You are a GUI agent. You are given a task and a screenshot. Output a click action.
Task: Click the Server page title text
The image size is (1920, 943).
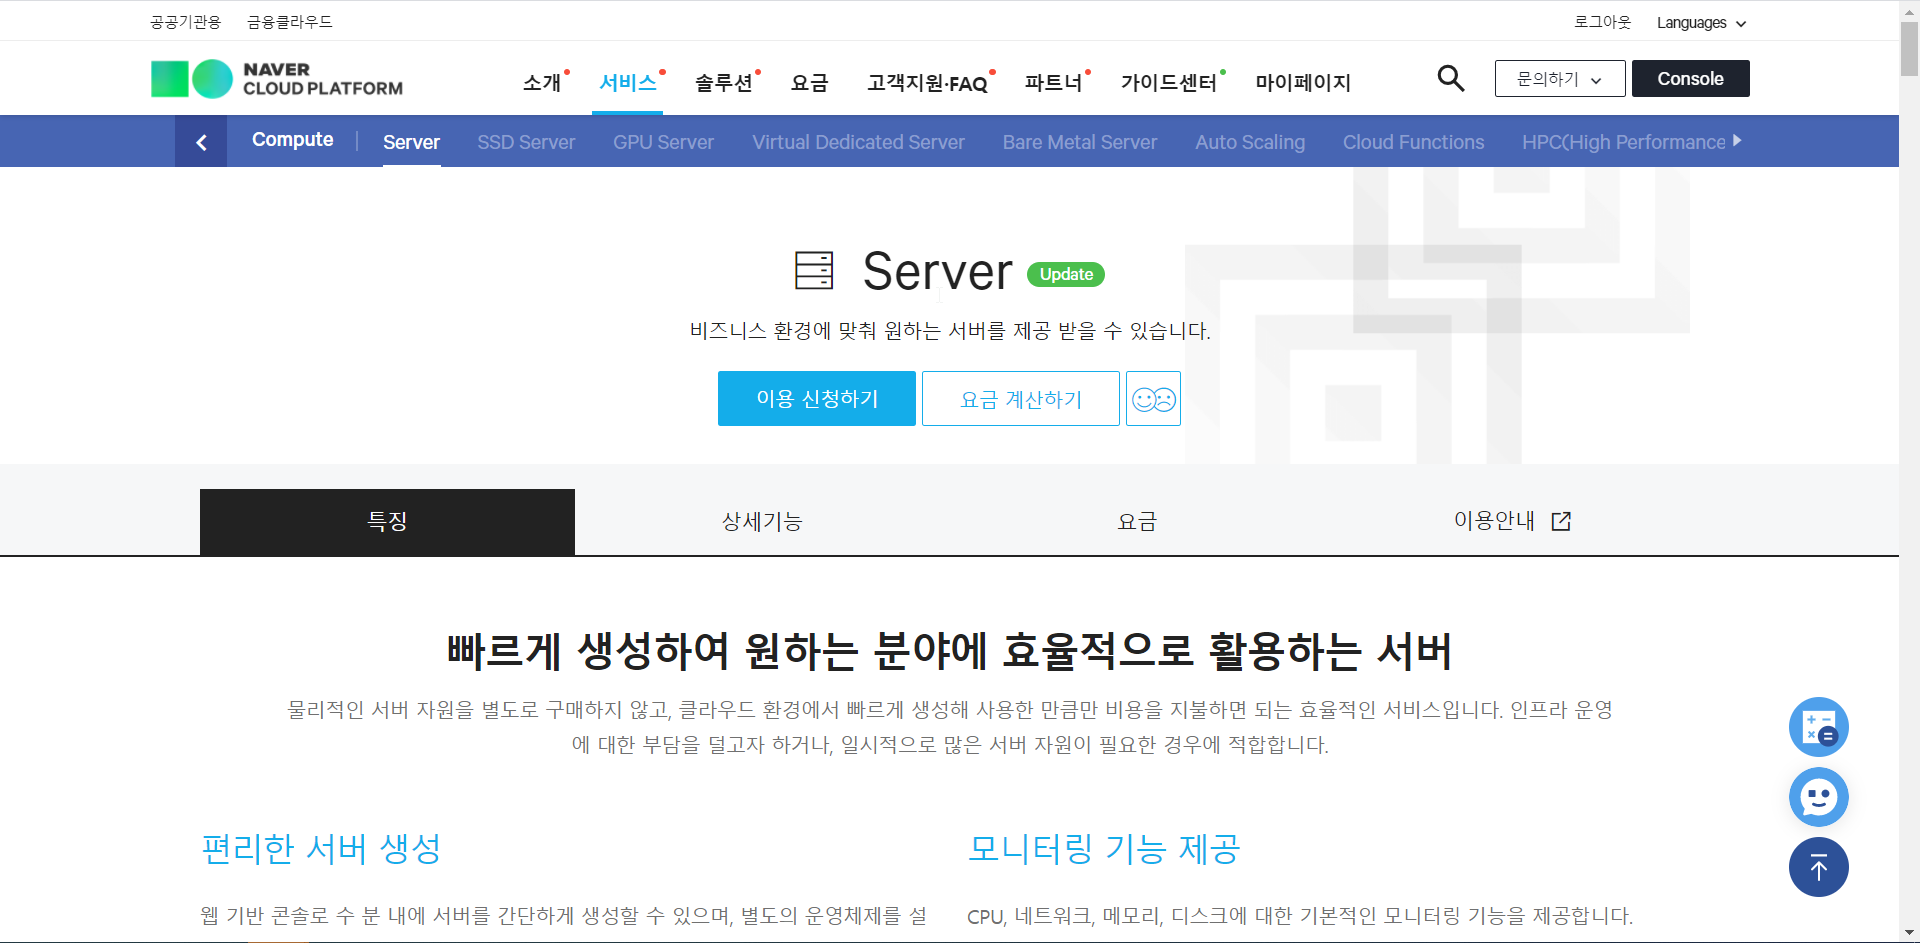tap(937, 272)
